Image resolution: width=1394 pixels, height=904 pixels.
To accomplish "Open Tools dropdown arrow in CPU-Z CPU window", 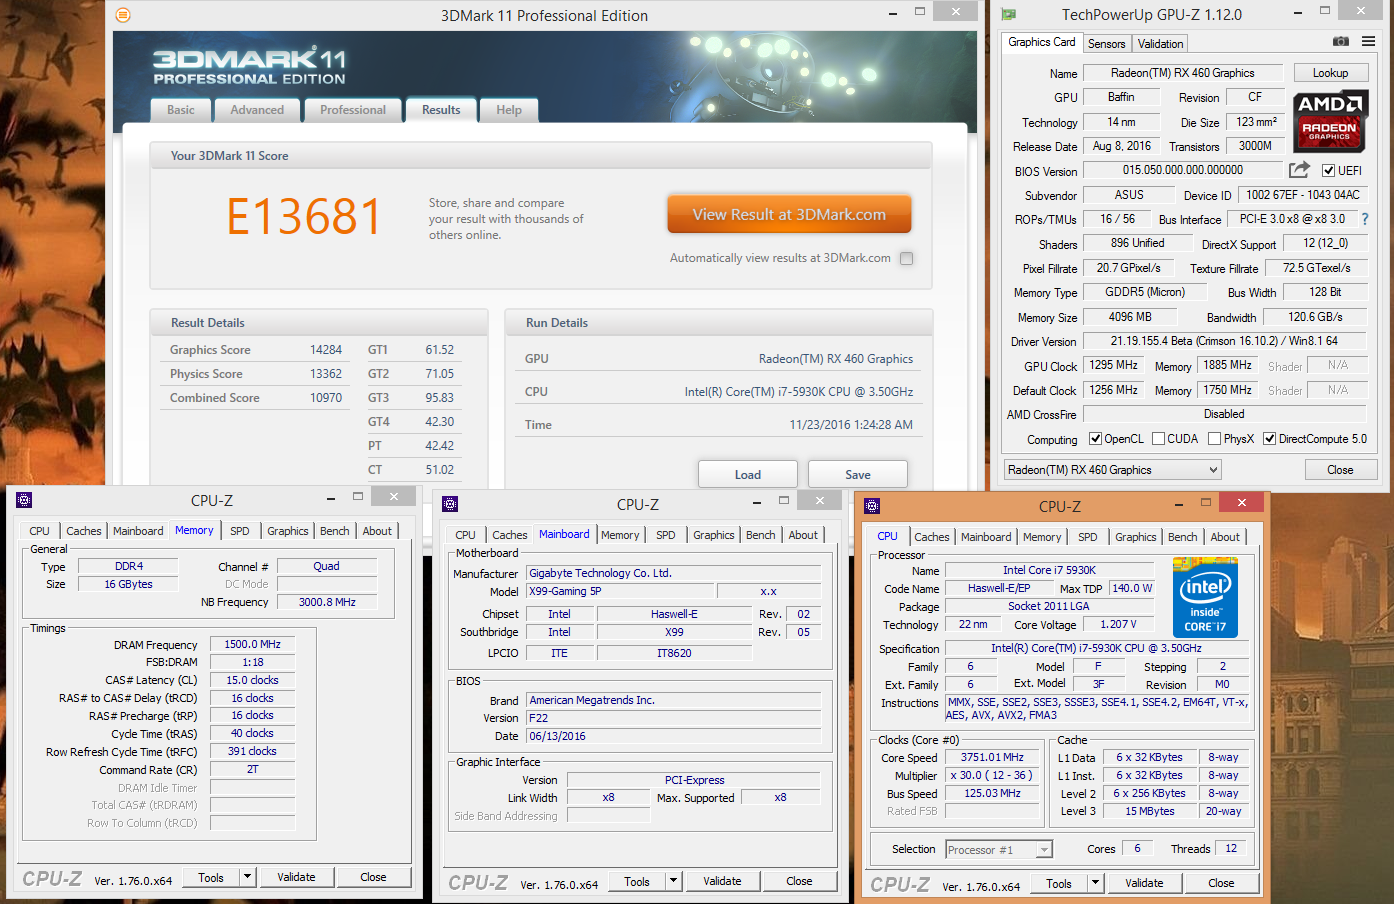I will pos(1095,883).
